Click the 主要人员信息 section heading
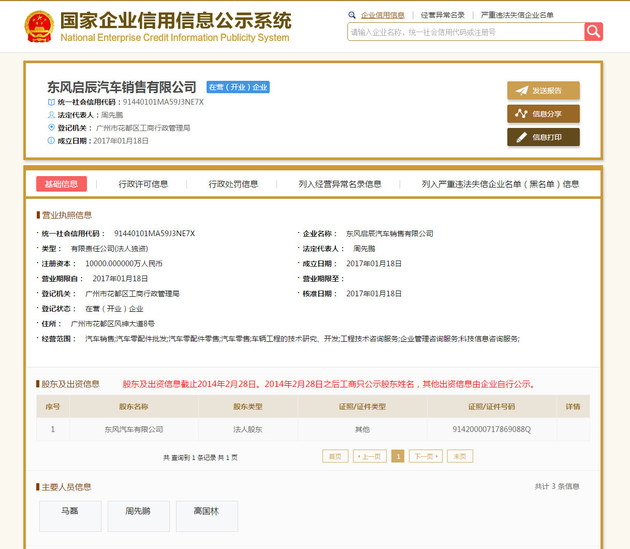 point(66,487)
